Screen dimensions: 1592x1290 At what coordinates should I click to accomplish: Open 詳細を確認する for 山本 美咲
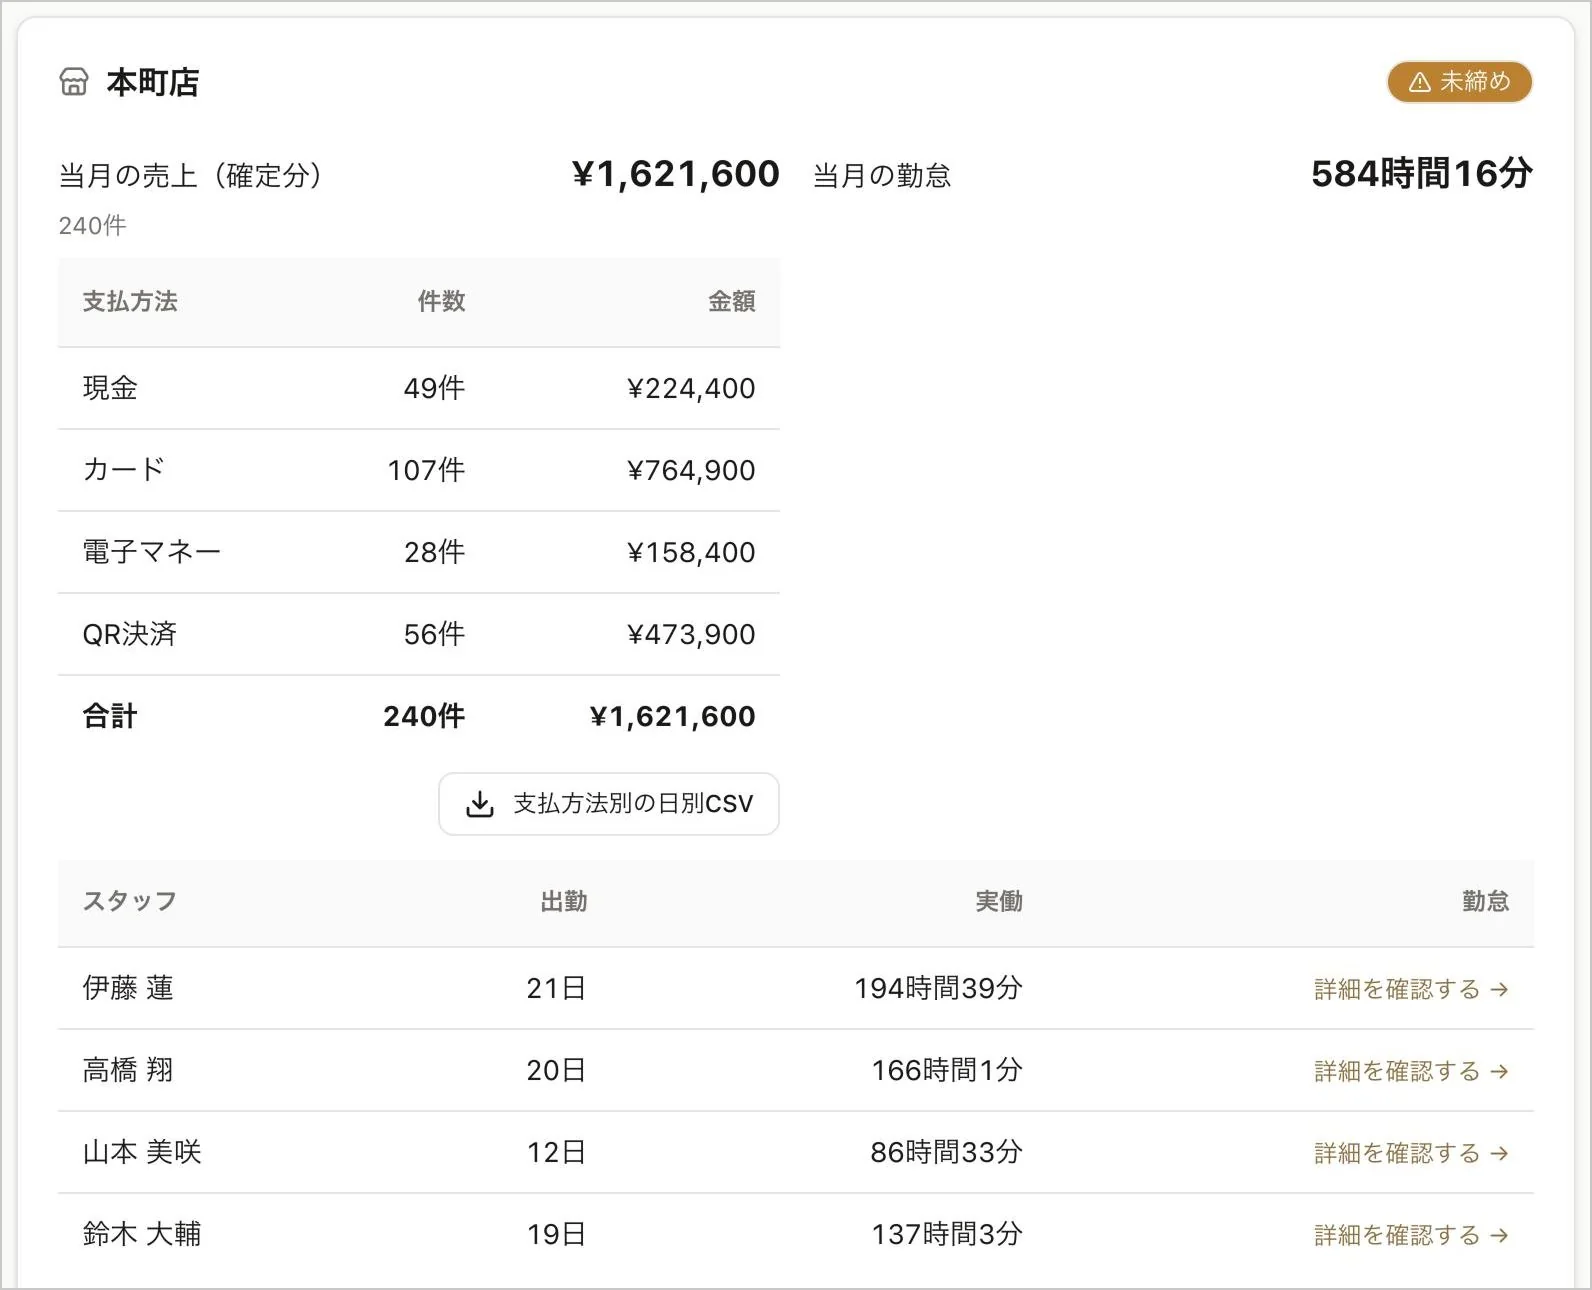[x=1411, y=1154]
